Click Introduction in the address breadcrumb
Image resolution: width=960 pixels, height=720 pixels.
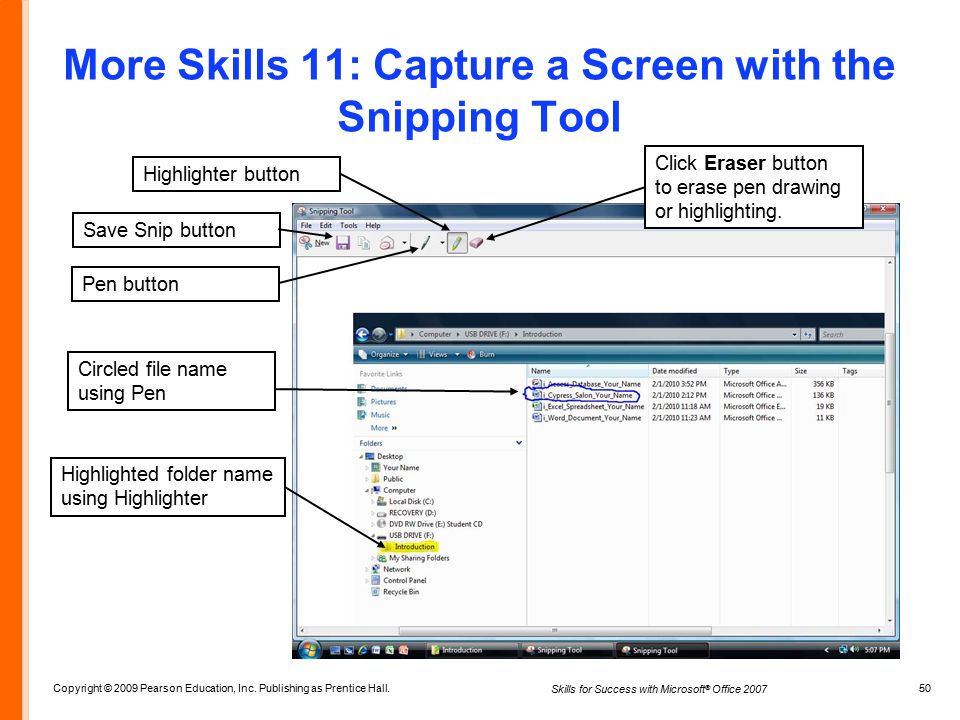coord(542,334)
